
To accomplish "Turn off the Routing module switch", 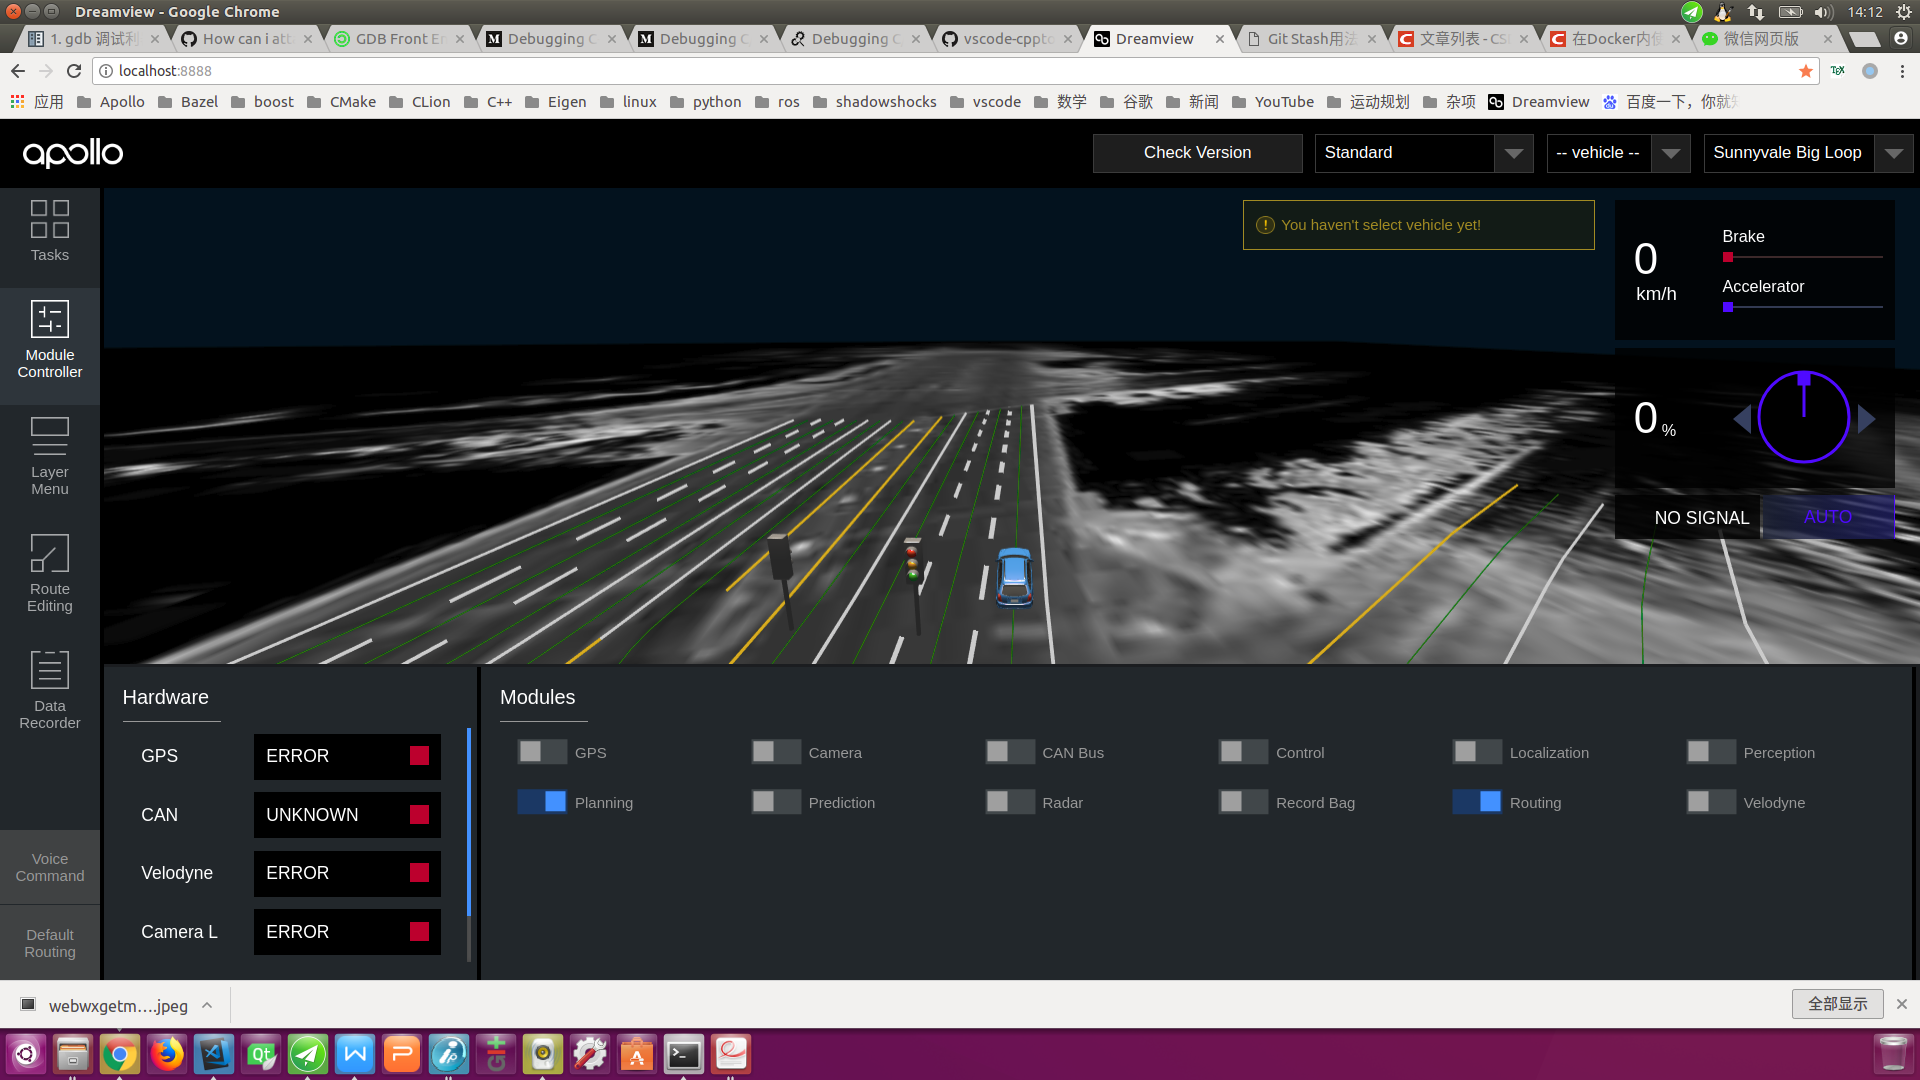I will click(x=1477, y=802).
